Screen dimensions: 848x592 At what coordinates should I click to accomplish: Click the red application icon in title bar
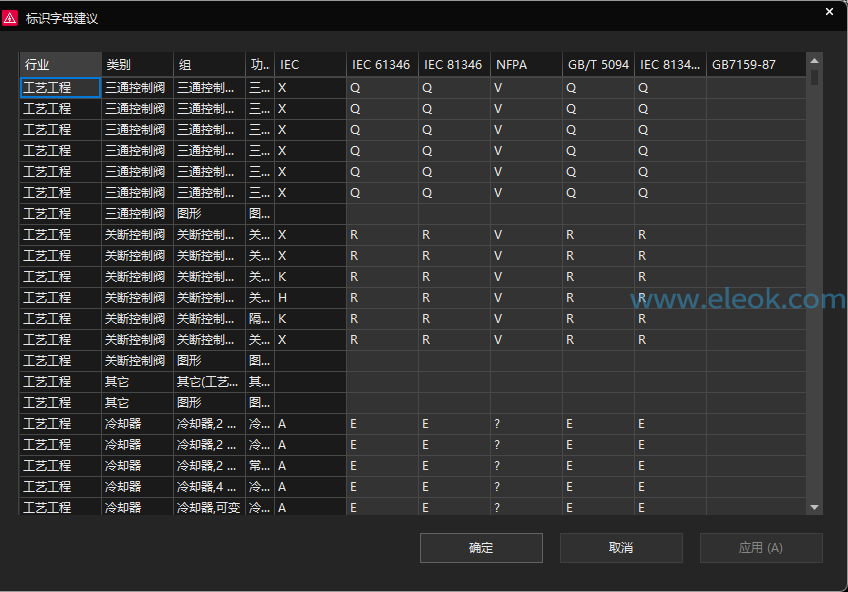(x=10, y=18)
